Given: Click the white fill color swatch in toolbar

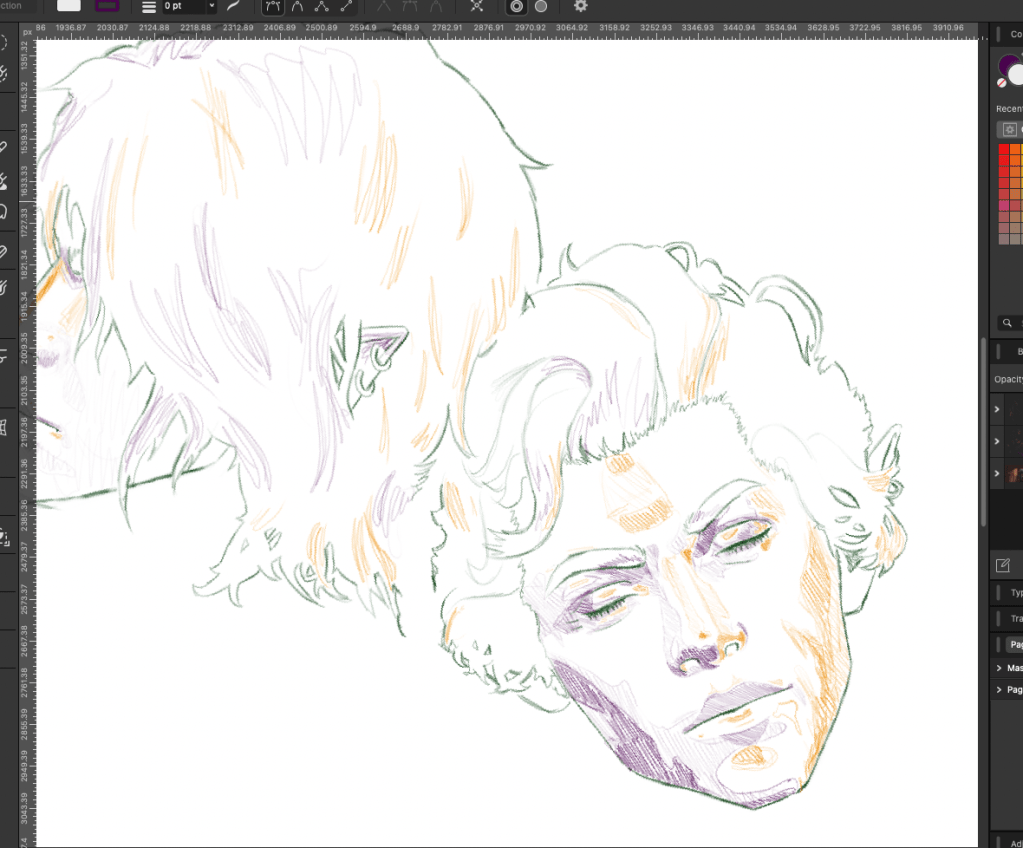Looking at the screenshot, I should 69,6.
